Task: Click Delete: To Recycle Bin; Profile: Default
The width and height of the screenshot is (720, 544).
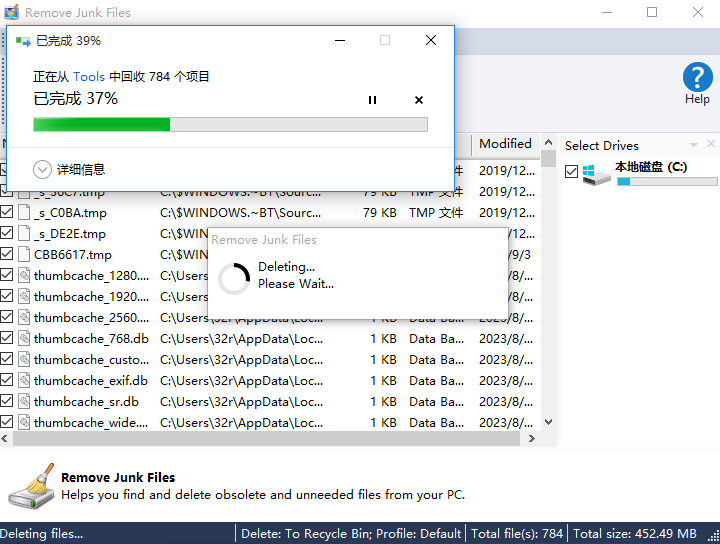Action: click(351, 533)
